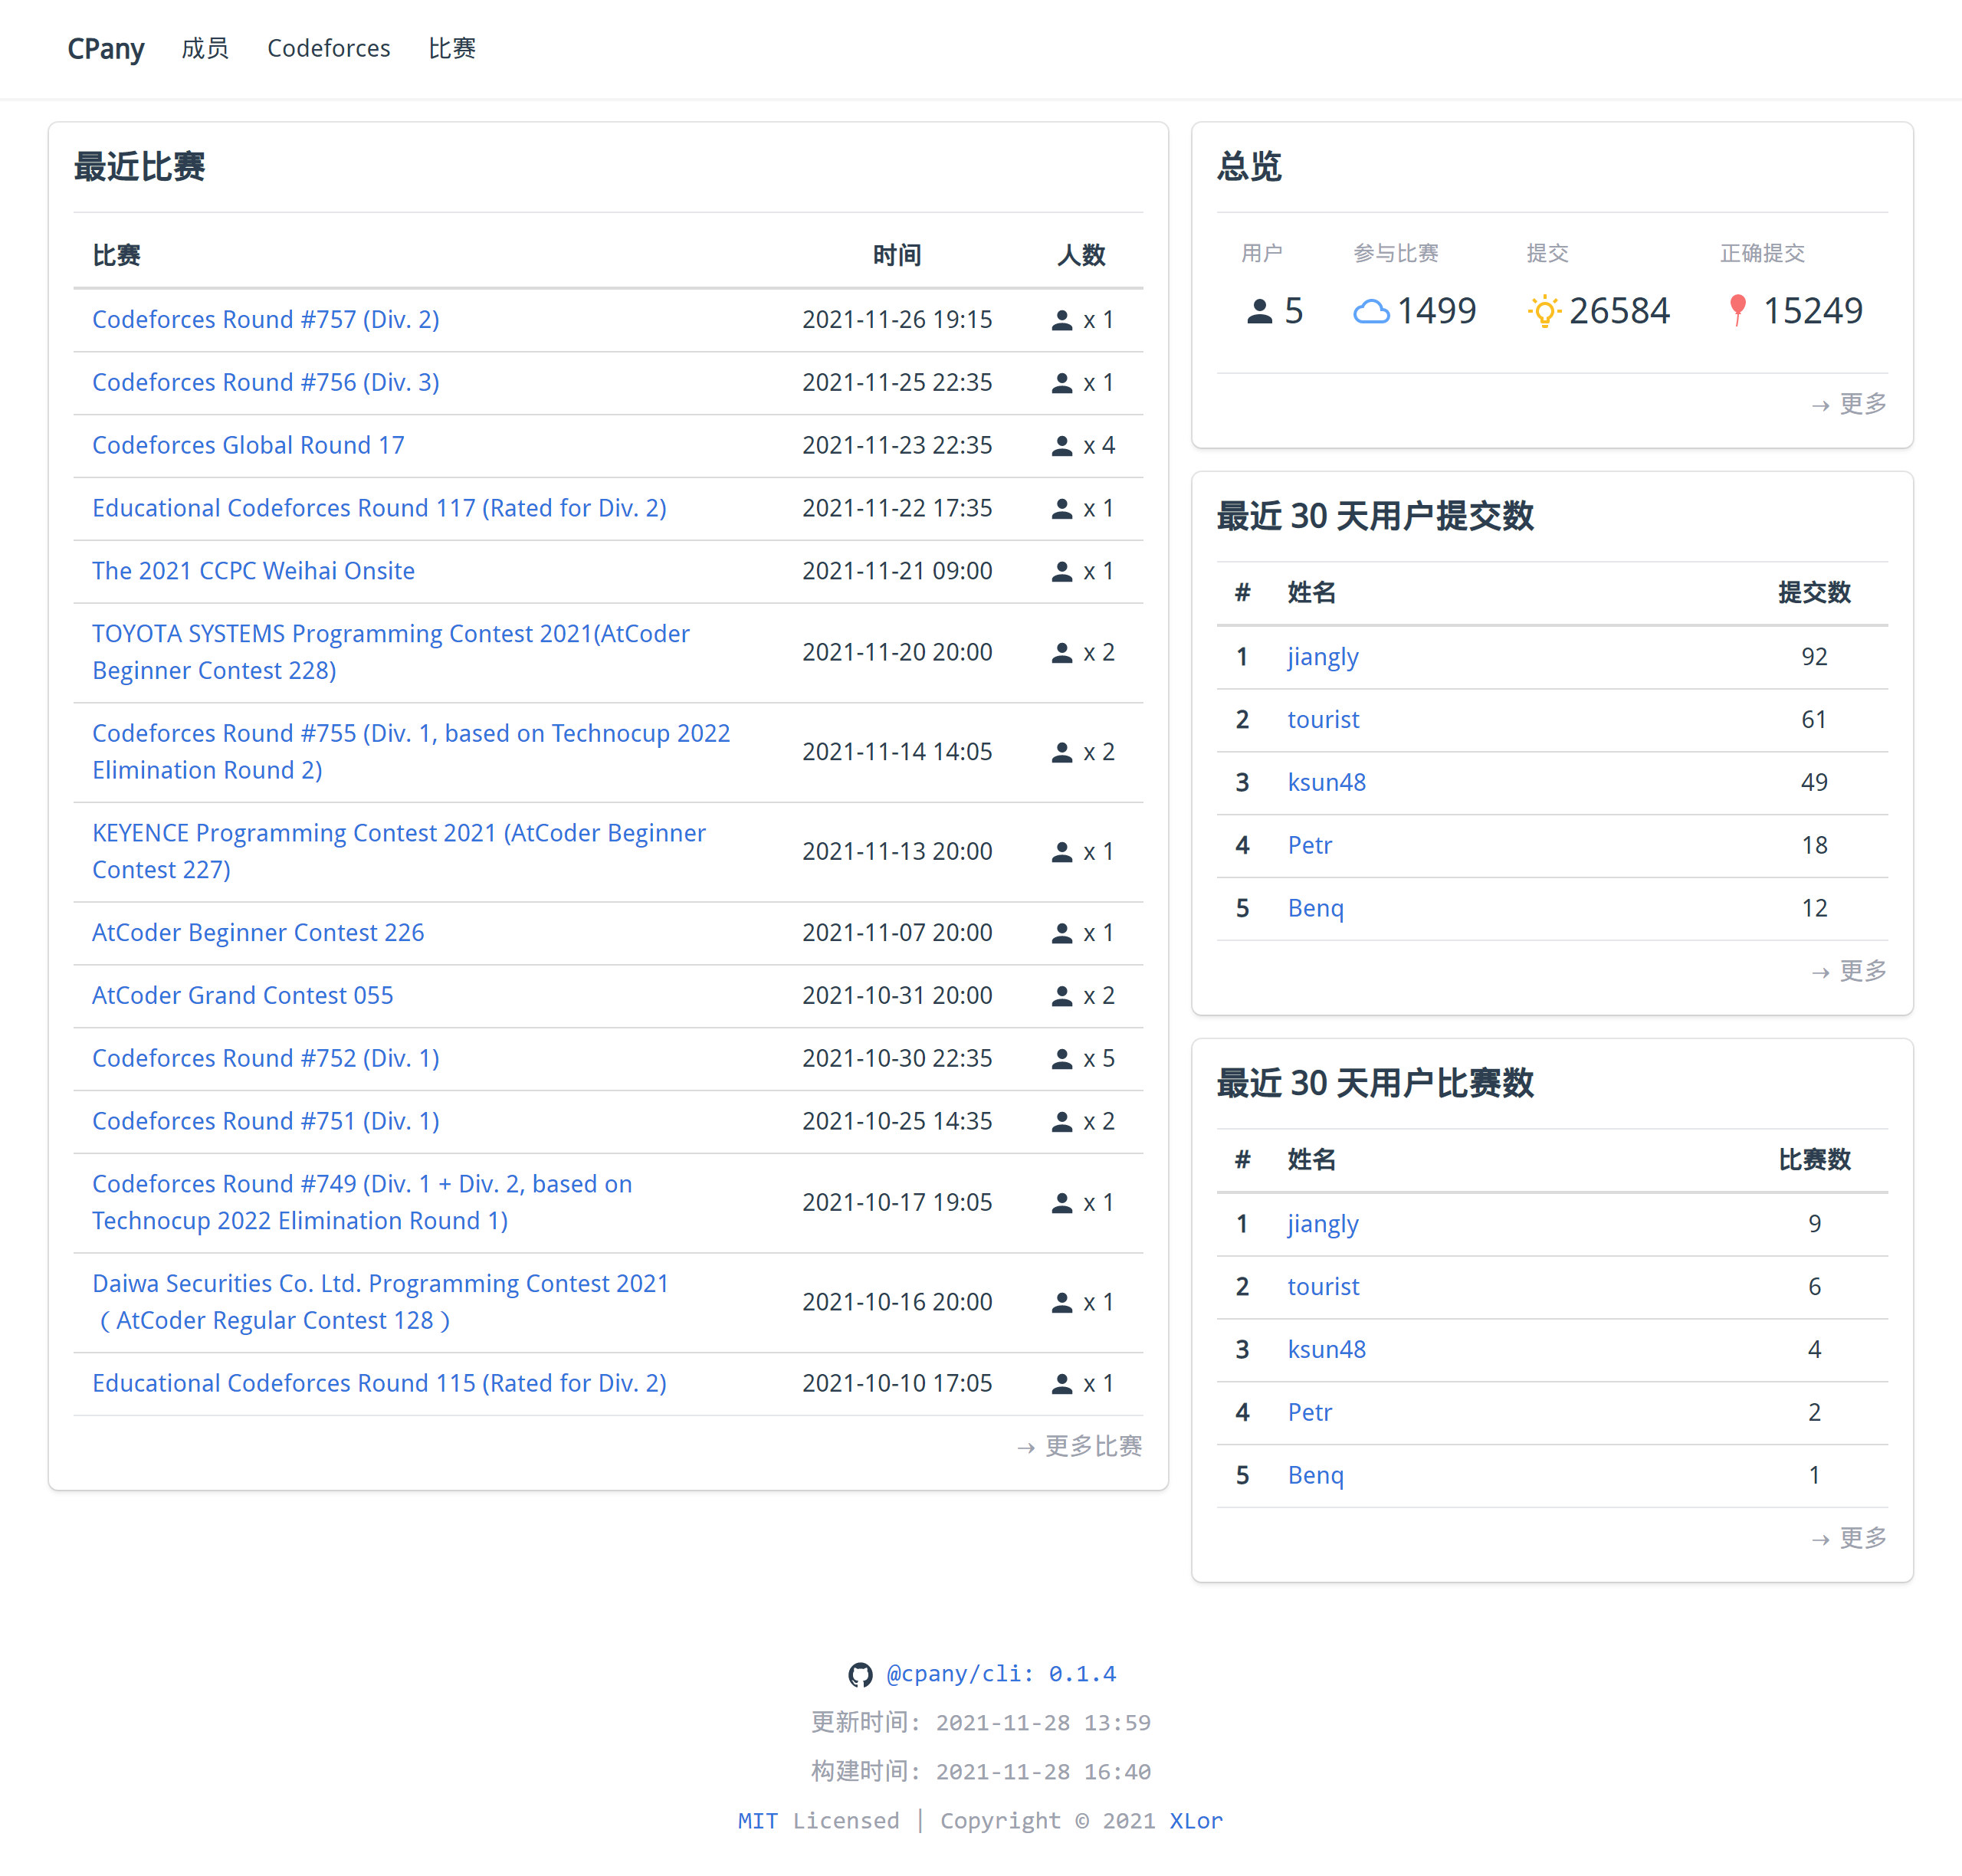Click person icon in Round #752 row

coord(1062,1059)
